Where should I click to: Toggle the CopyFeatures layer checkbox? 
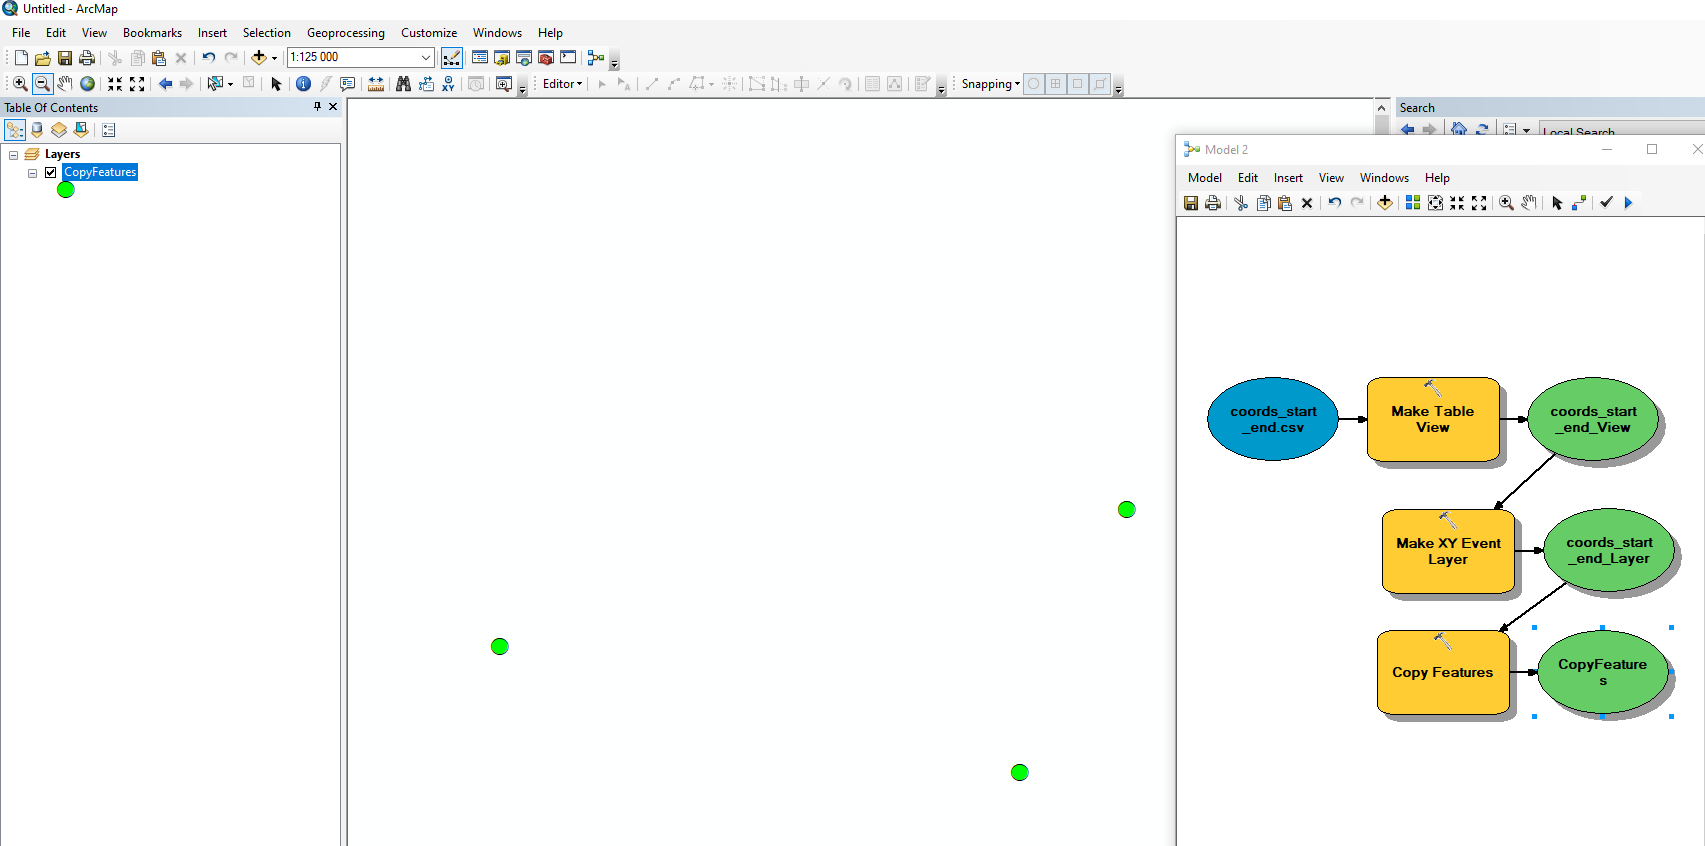pos(50,173)
